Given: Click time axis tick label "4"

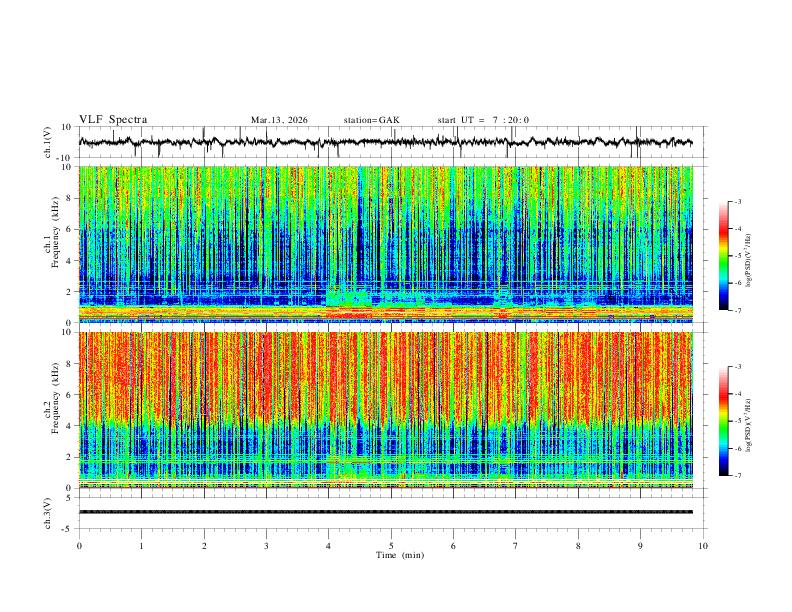Looking at the screenshot, I should click(329, 546).
